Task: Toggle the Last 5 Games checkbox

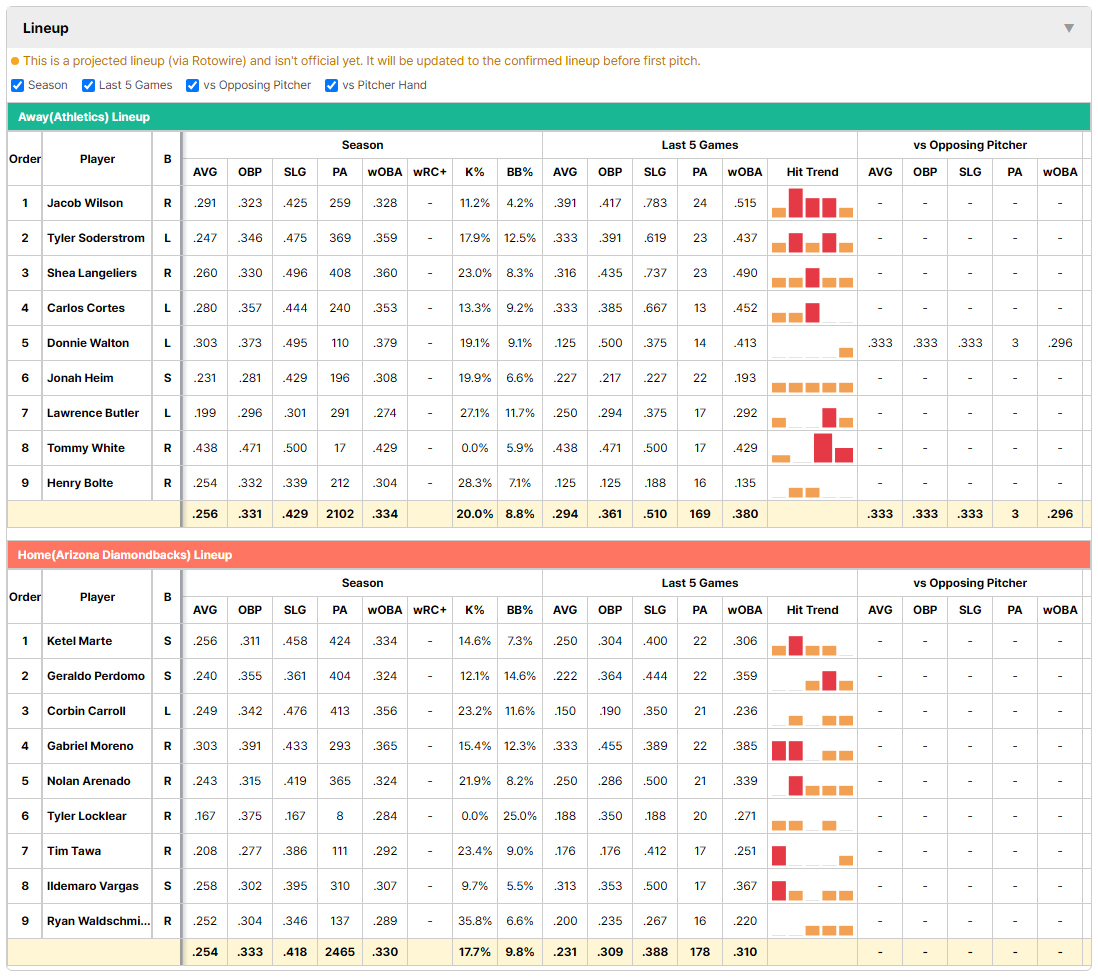Action: pos(88,85)
